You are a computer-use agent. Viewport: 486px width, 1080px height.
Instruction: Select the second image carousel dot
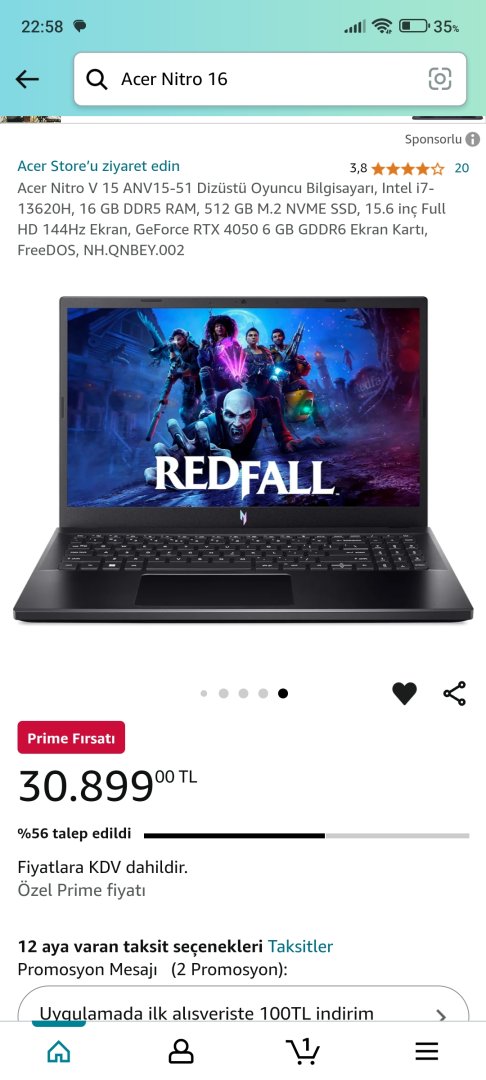[224, 694]
